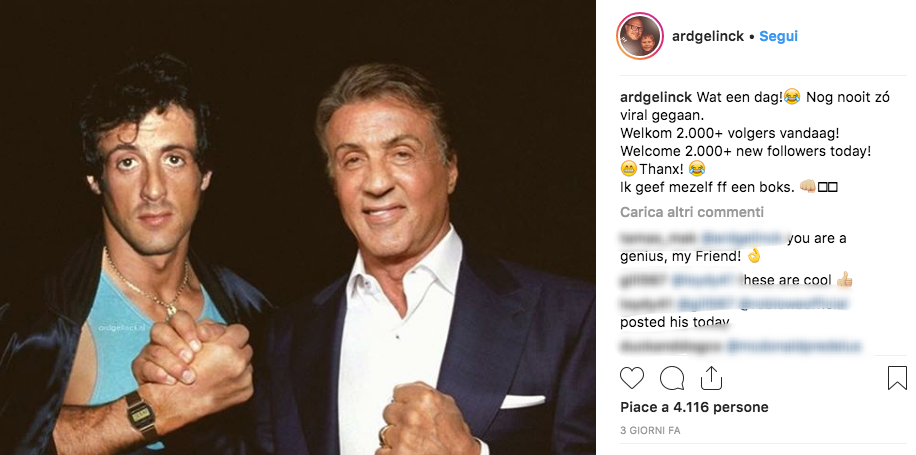Click the 3 GIORNI FA timestamp
This screenshot has width=916, height=455.
coord(650,430)
